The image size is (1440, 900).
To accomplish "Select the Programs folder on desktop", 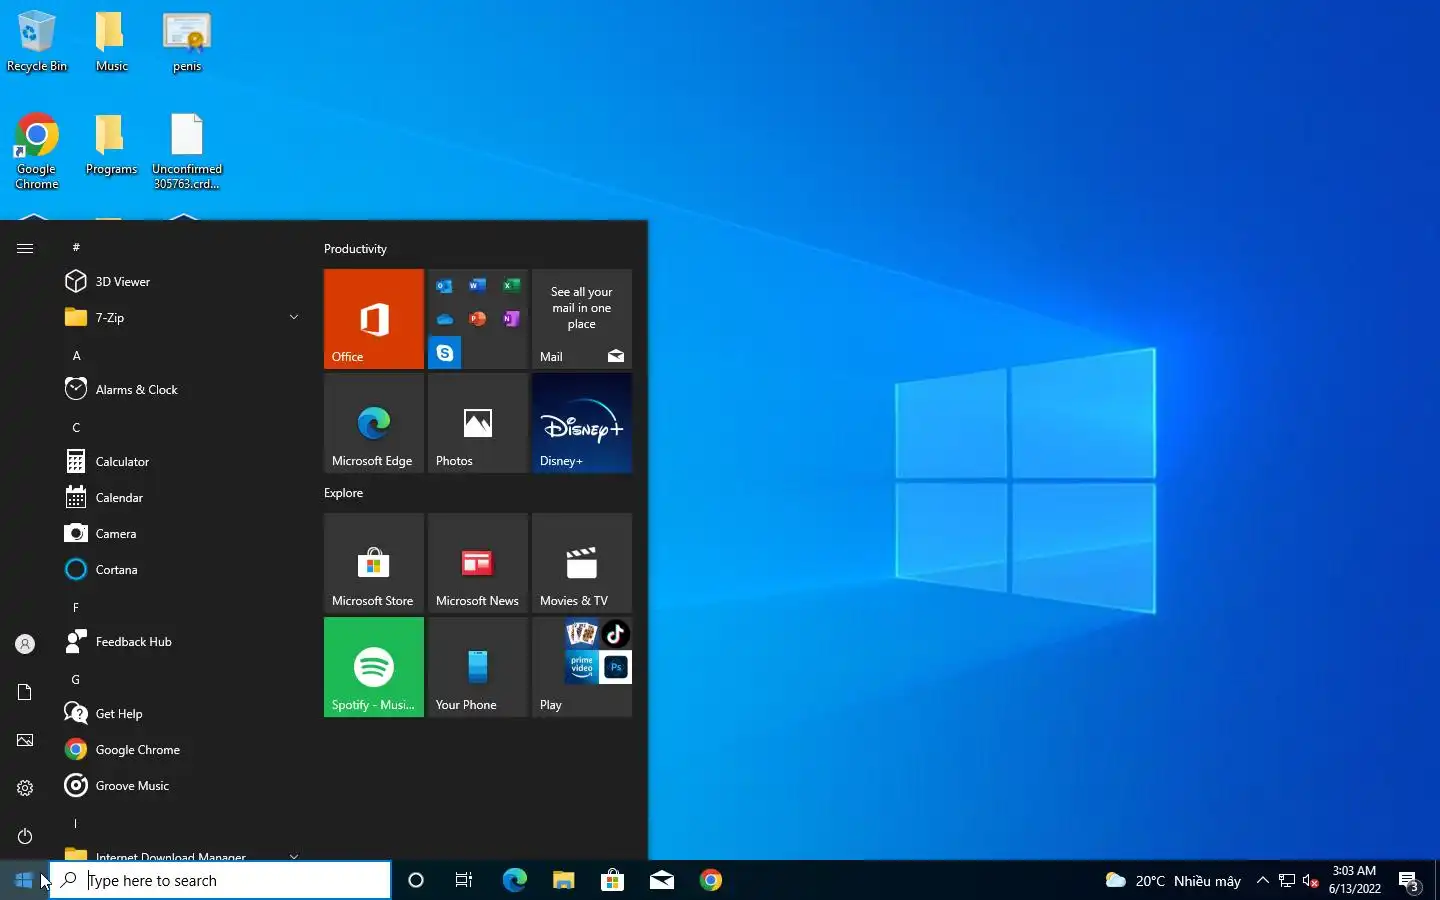I will (111, 145).
